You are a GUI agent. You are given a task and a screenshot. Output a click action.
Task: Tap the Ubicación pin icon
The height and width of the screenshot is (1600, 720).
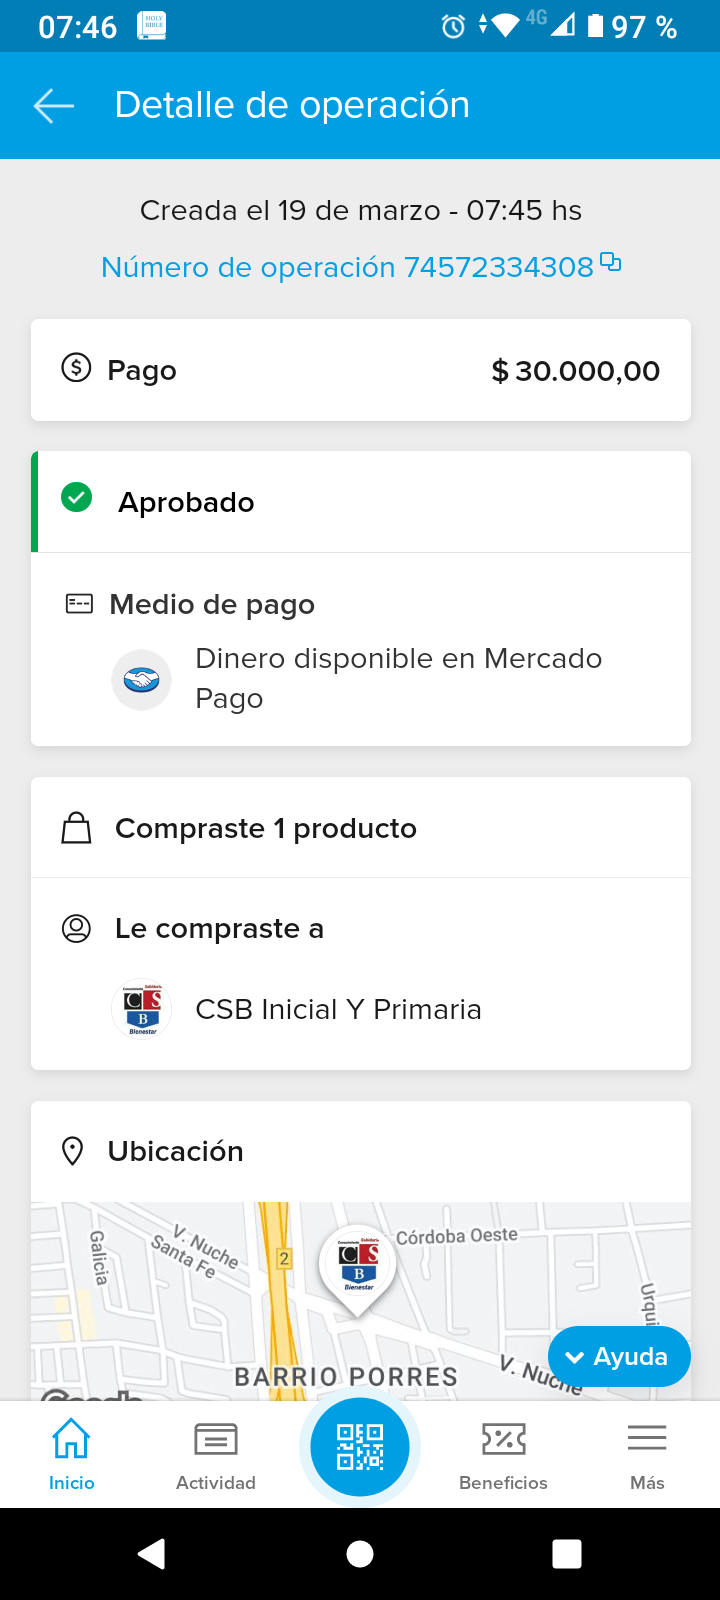(x=72, y=1151)
